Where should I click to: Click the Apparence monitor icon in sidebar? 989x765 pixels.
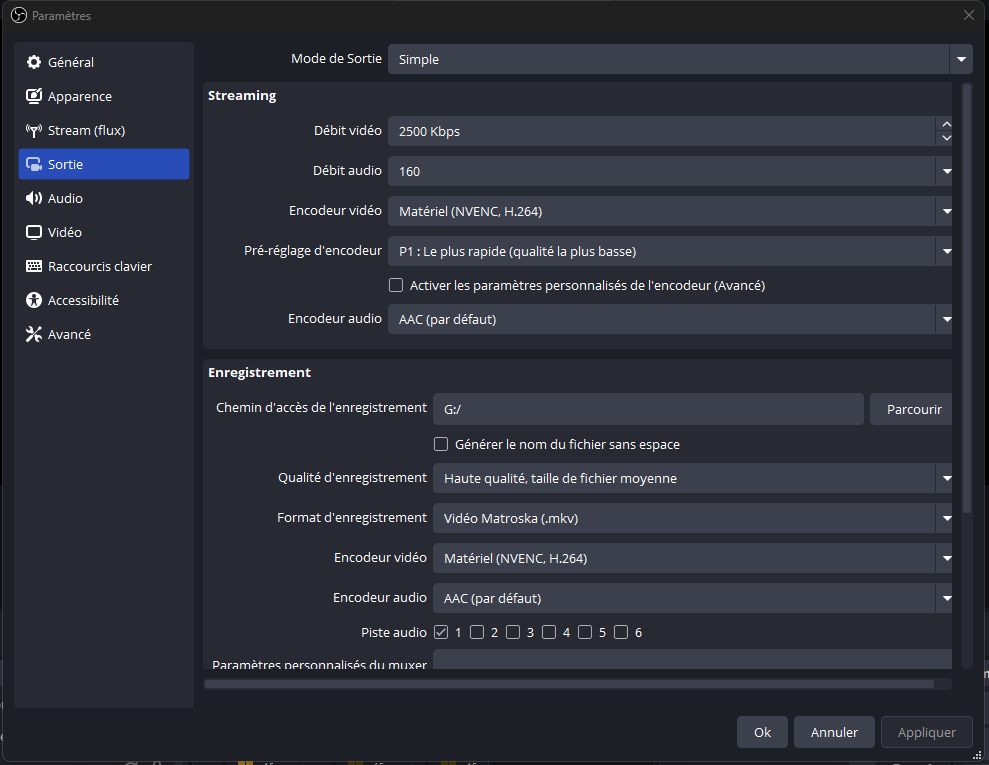33,96
